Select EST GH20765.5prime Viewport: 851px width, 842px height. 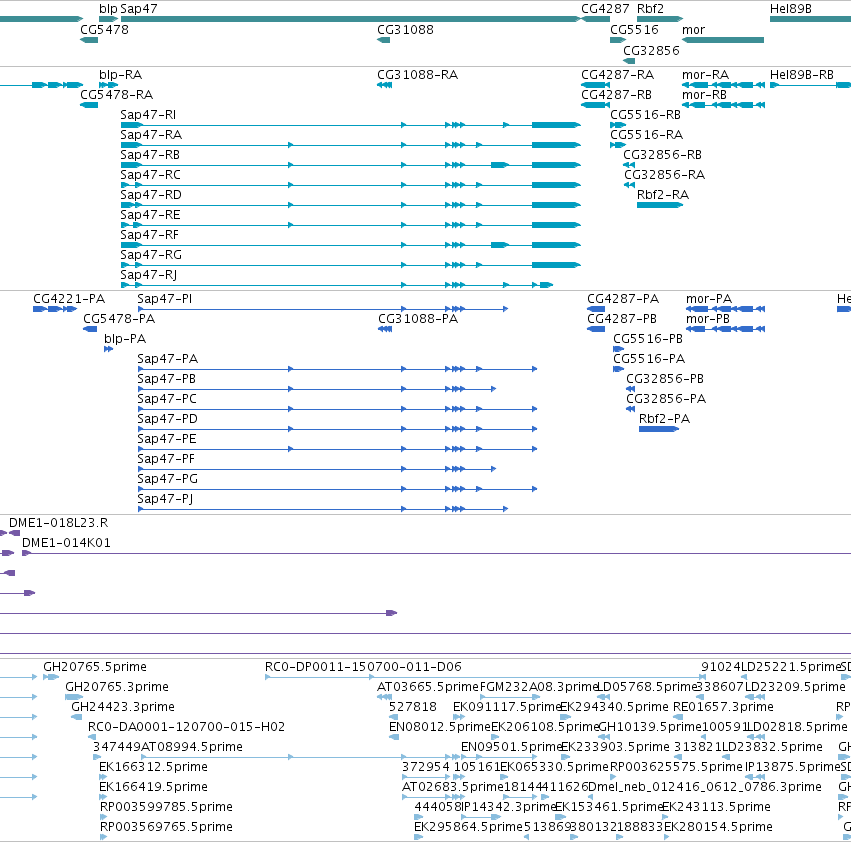coord(51,677)
